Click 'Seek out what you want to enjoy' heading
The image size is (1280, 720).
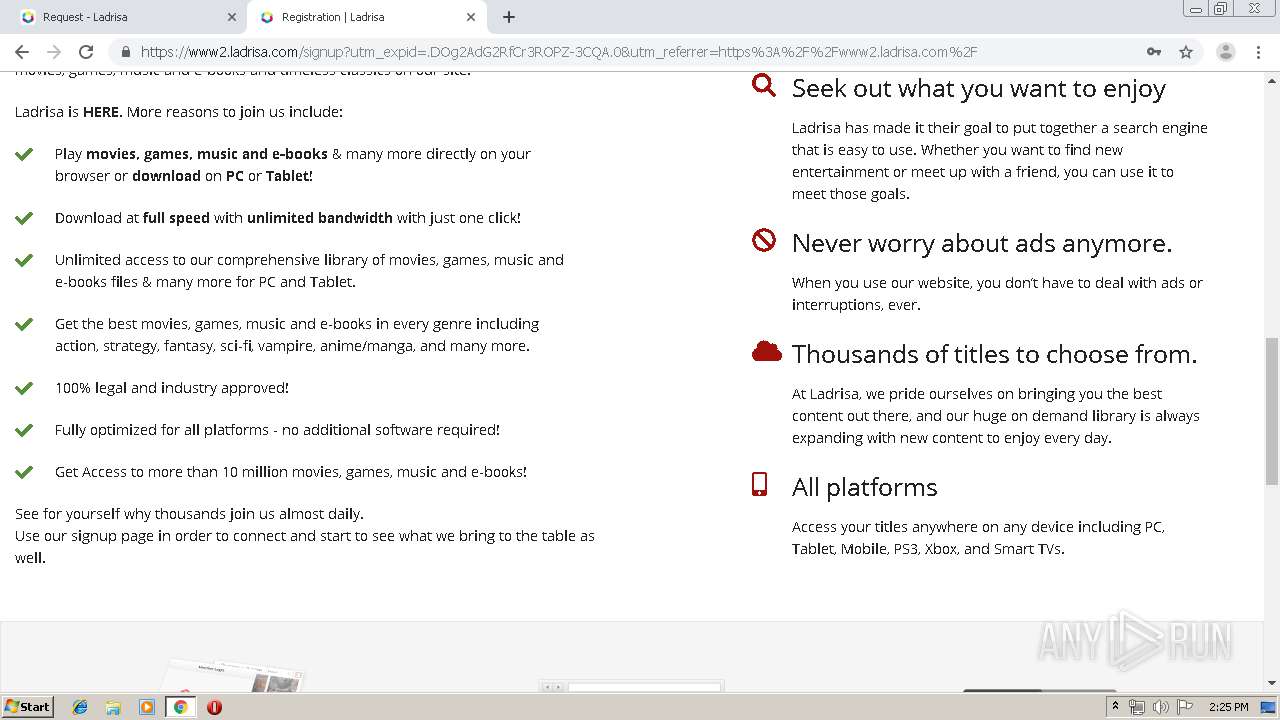coord(979,89)
